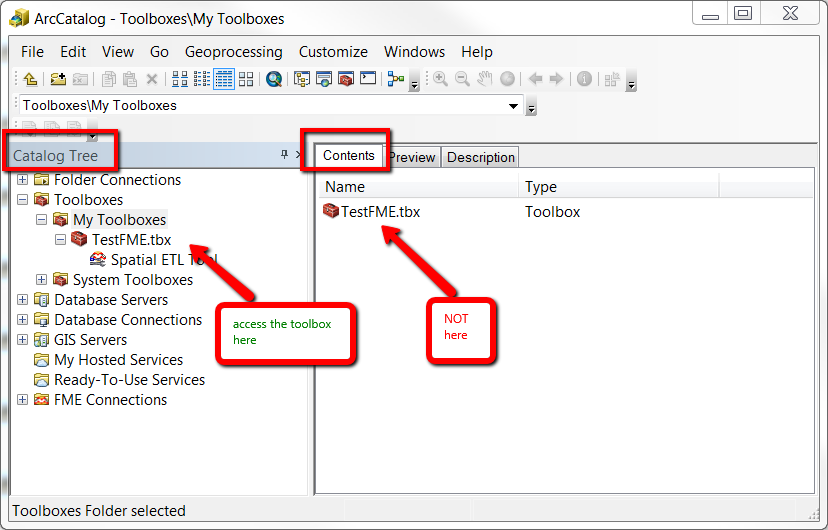
Task: Open the Location combo box dropdown arrow
Action: click(513, 106)
